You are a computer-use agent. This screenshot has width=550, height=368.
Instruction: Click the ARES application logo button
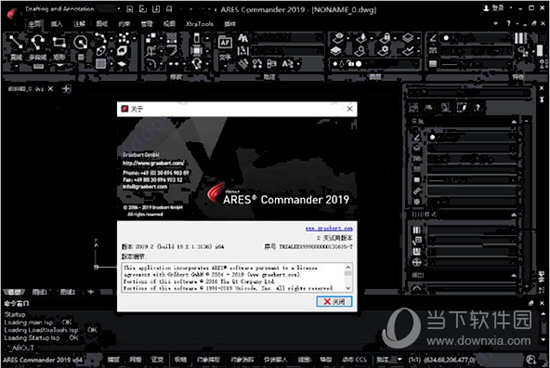click(12, 14)
